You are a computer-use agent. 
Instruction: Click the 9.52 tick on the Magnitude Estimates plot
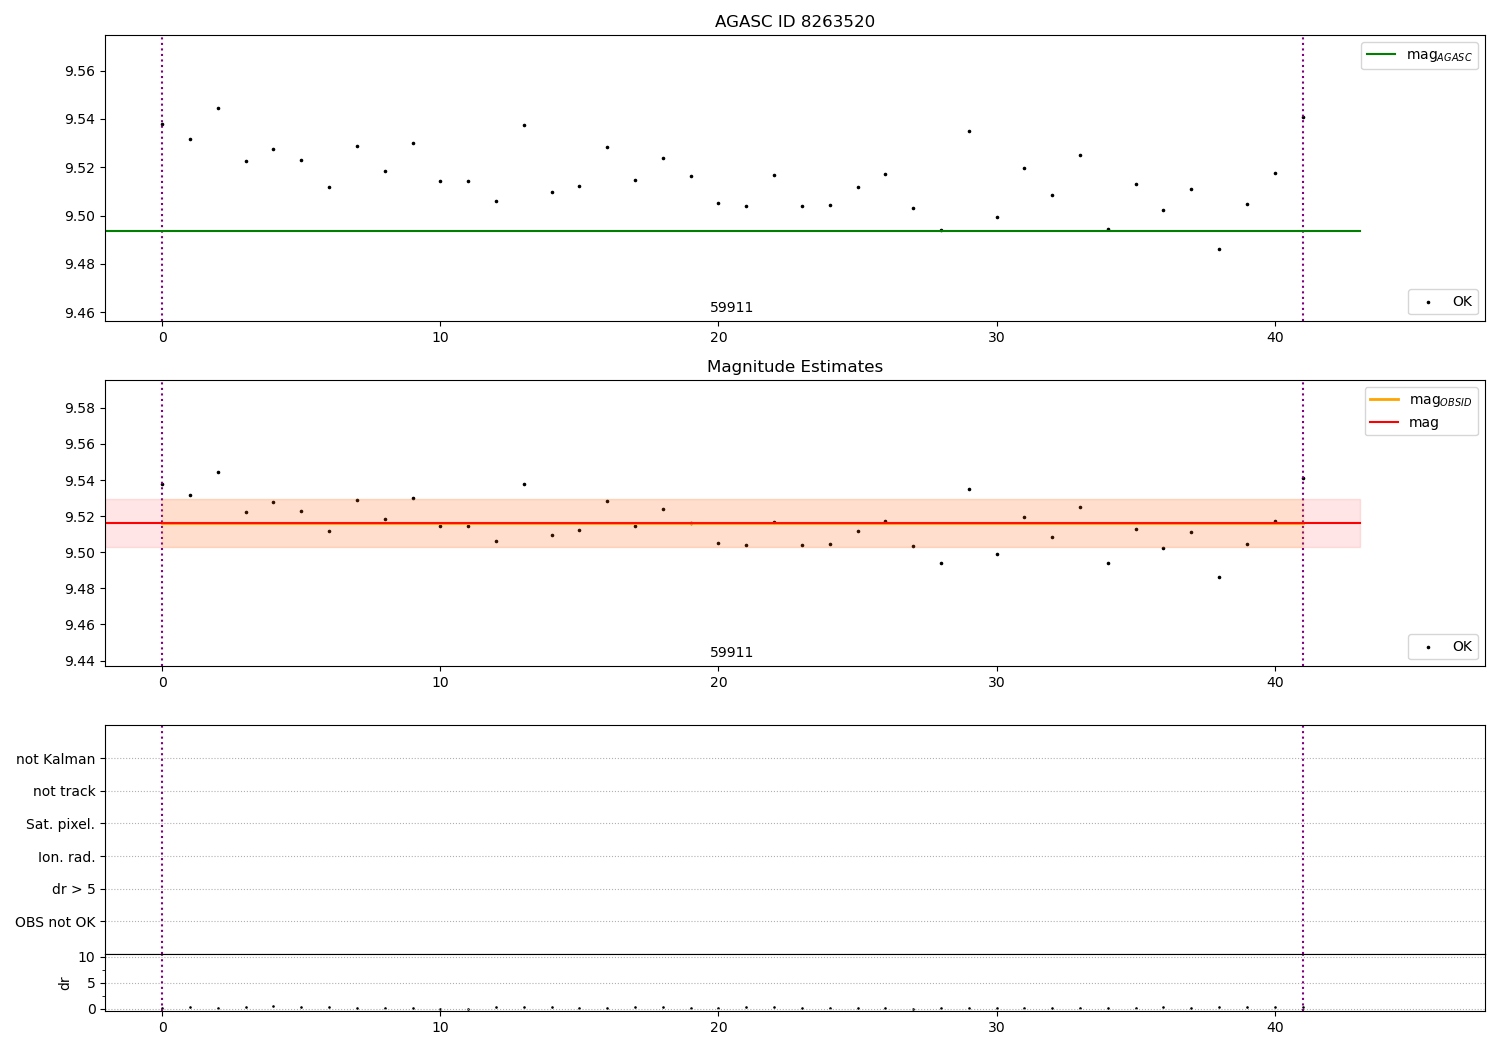80,517
